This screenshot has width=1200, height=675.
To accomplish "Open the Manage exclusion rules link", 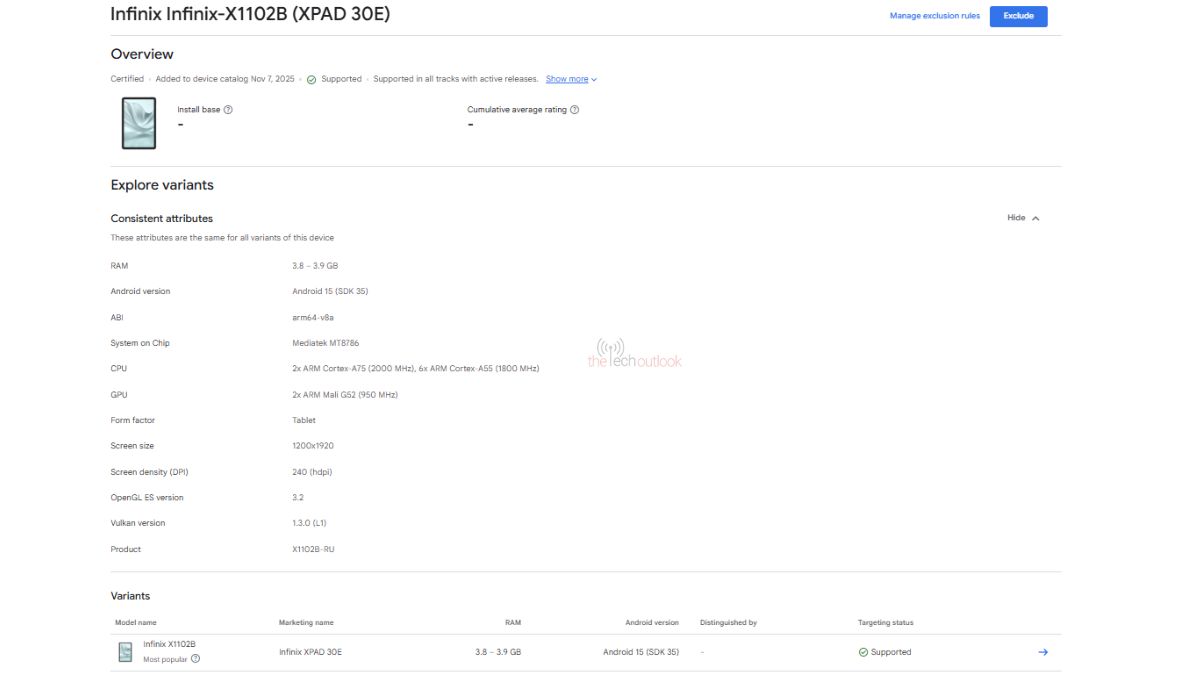I will pos(934,16).
